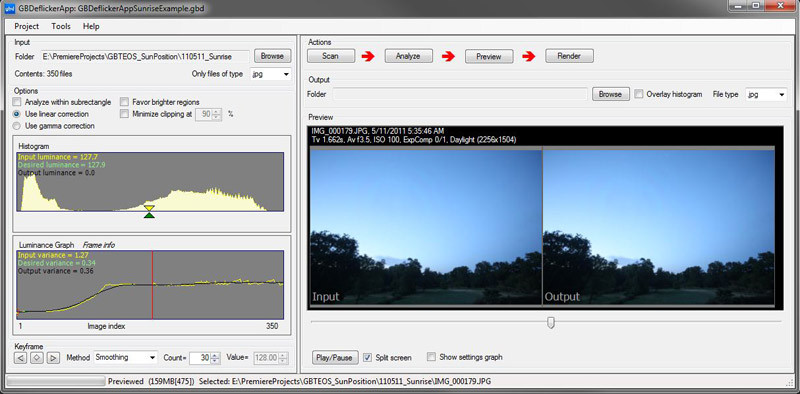Click the red line in luminance graph
Image resolution: width=800 pixels, height=394 pixels.
pyautogui.click(x=153, y=285)
